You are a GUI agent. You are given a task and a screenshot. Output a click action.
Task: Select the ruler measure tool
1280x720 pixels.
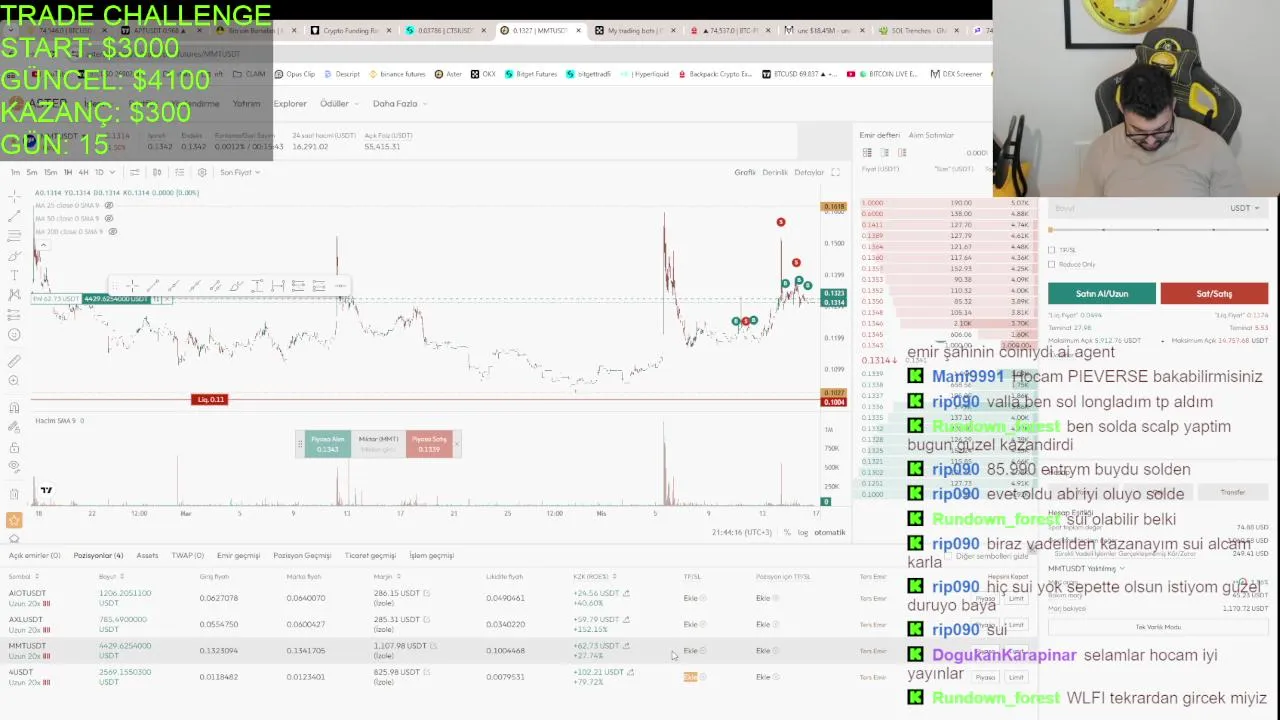tap(14, 361)
